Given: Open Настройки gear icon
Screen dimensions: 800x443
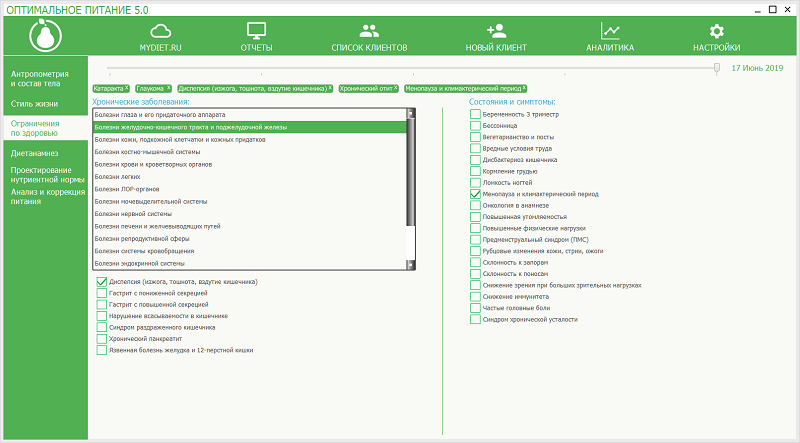Looking at the screenshot, I should (x=716, y=31).
